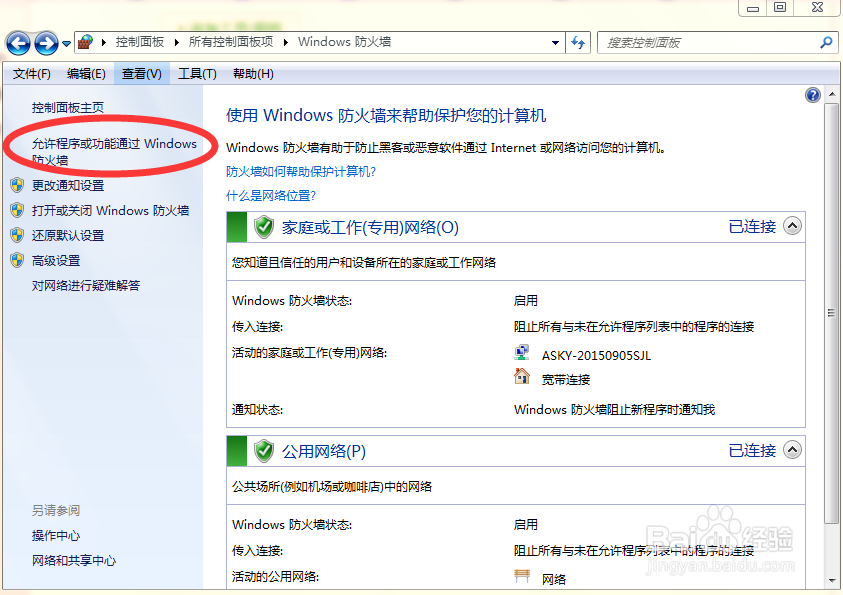The image size is (843, 595).
Task: Click the 宽带连接 house icon
Action: [521, 376]
